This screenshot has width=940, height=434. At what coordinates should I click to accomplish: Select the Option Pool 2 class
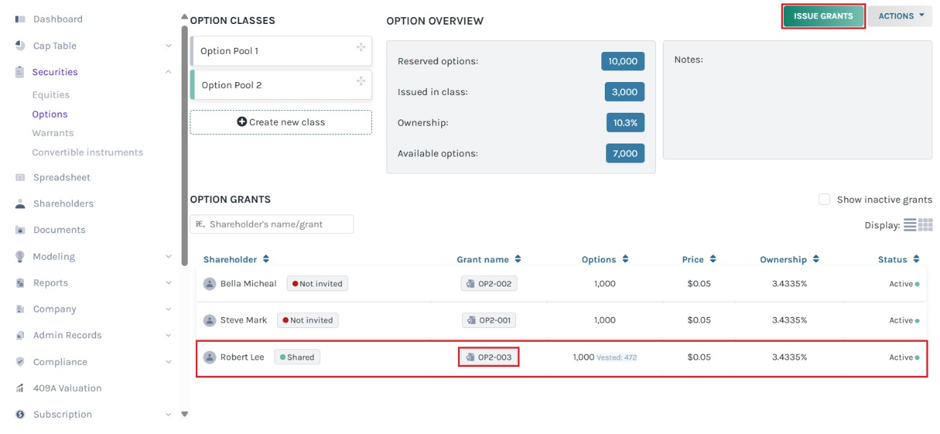tap(281, 85)
